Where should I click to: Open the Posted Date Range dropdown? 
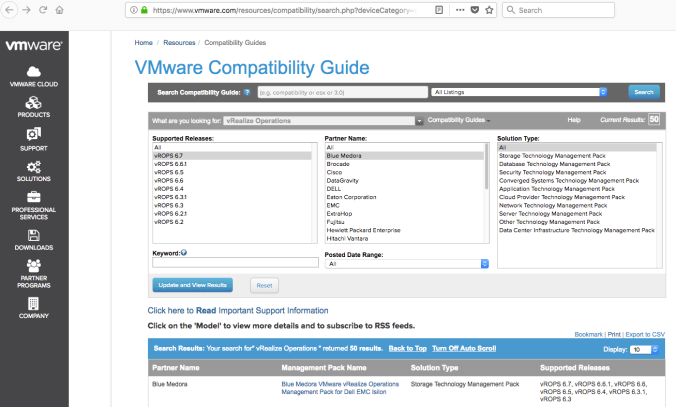coord(407,263)
